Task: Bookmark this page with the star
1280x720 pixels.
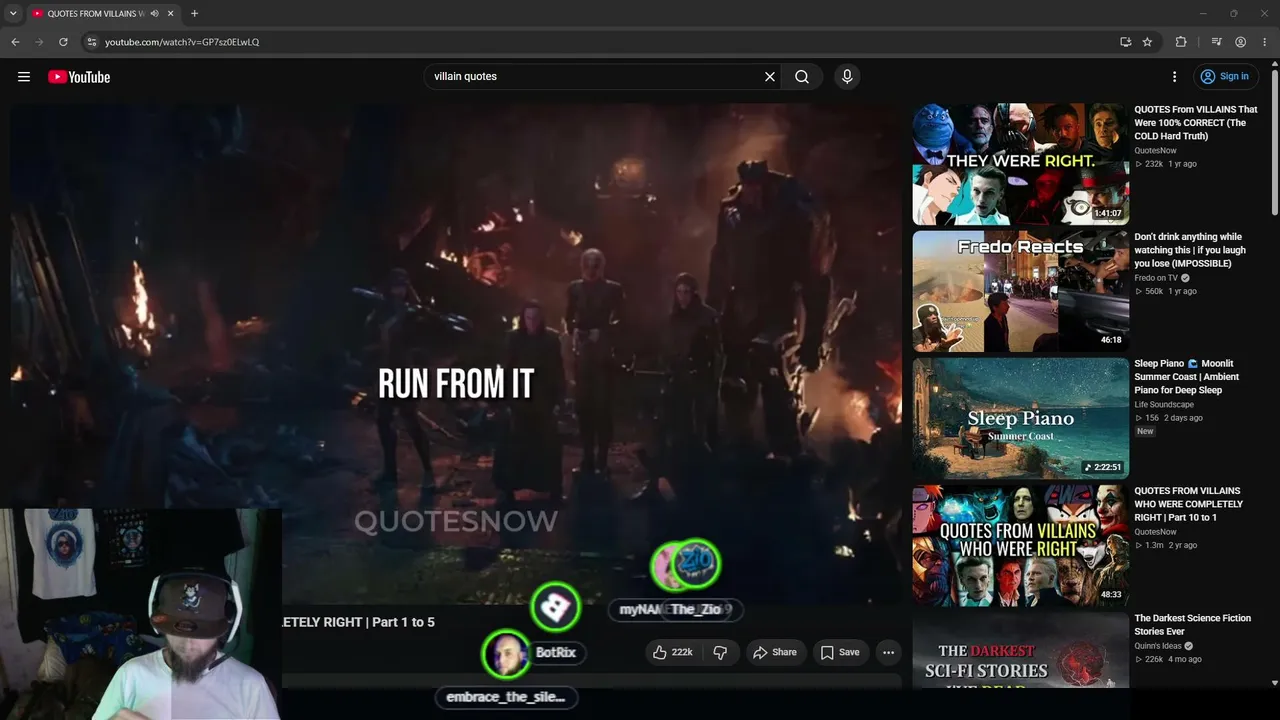Action: [1148, 42]
